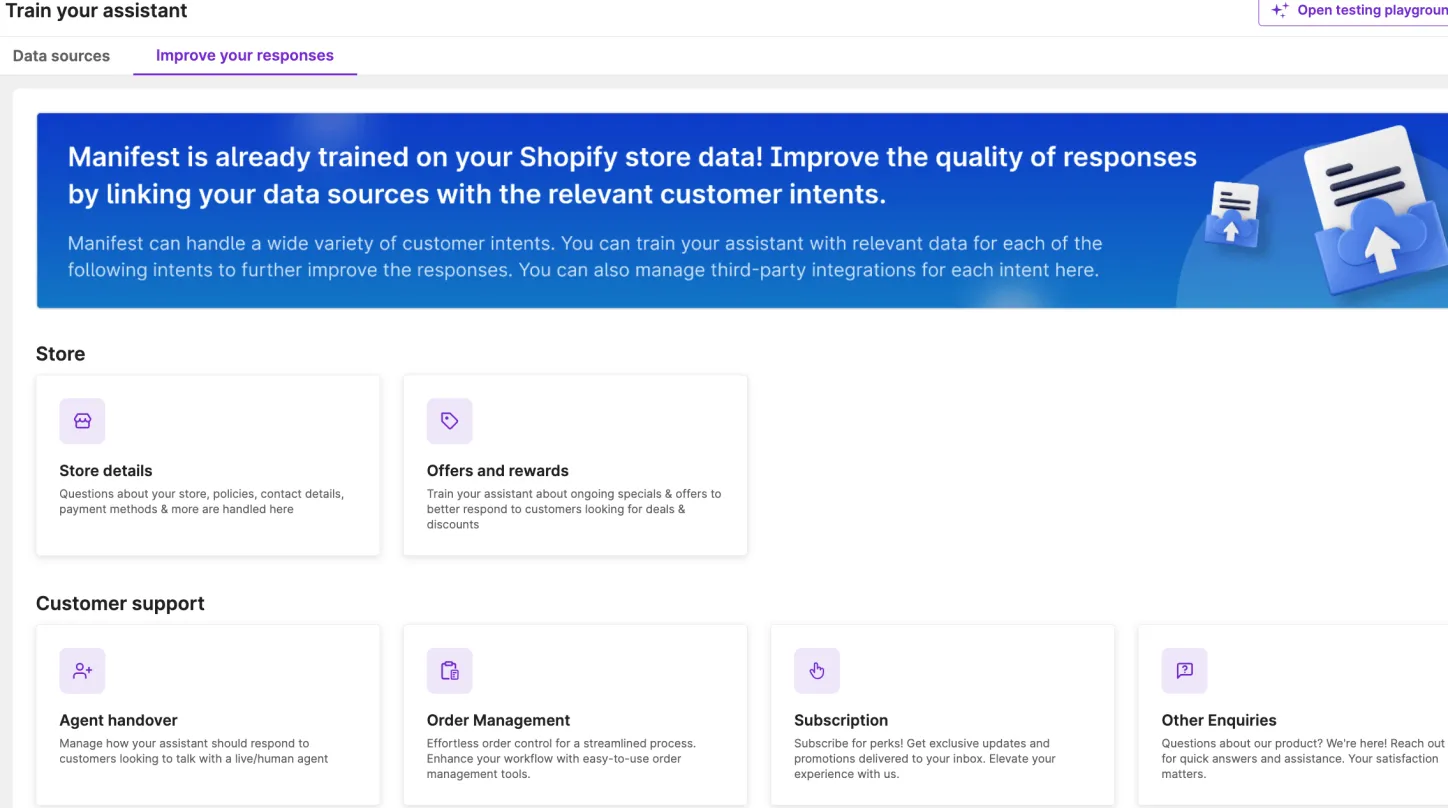This screenshot has height=808, width=1448.
Task: Open the Agent handover card title
Action: [118, 720]
